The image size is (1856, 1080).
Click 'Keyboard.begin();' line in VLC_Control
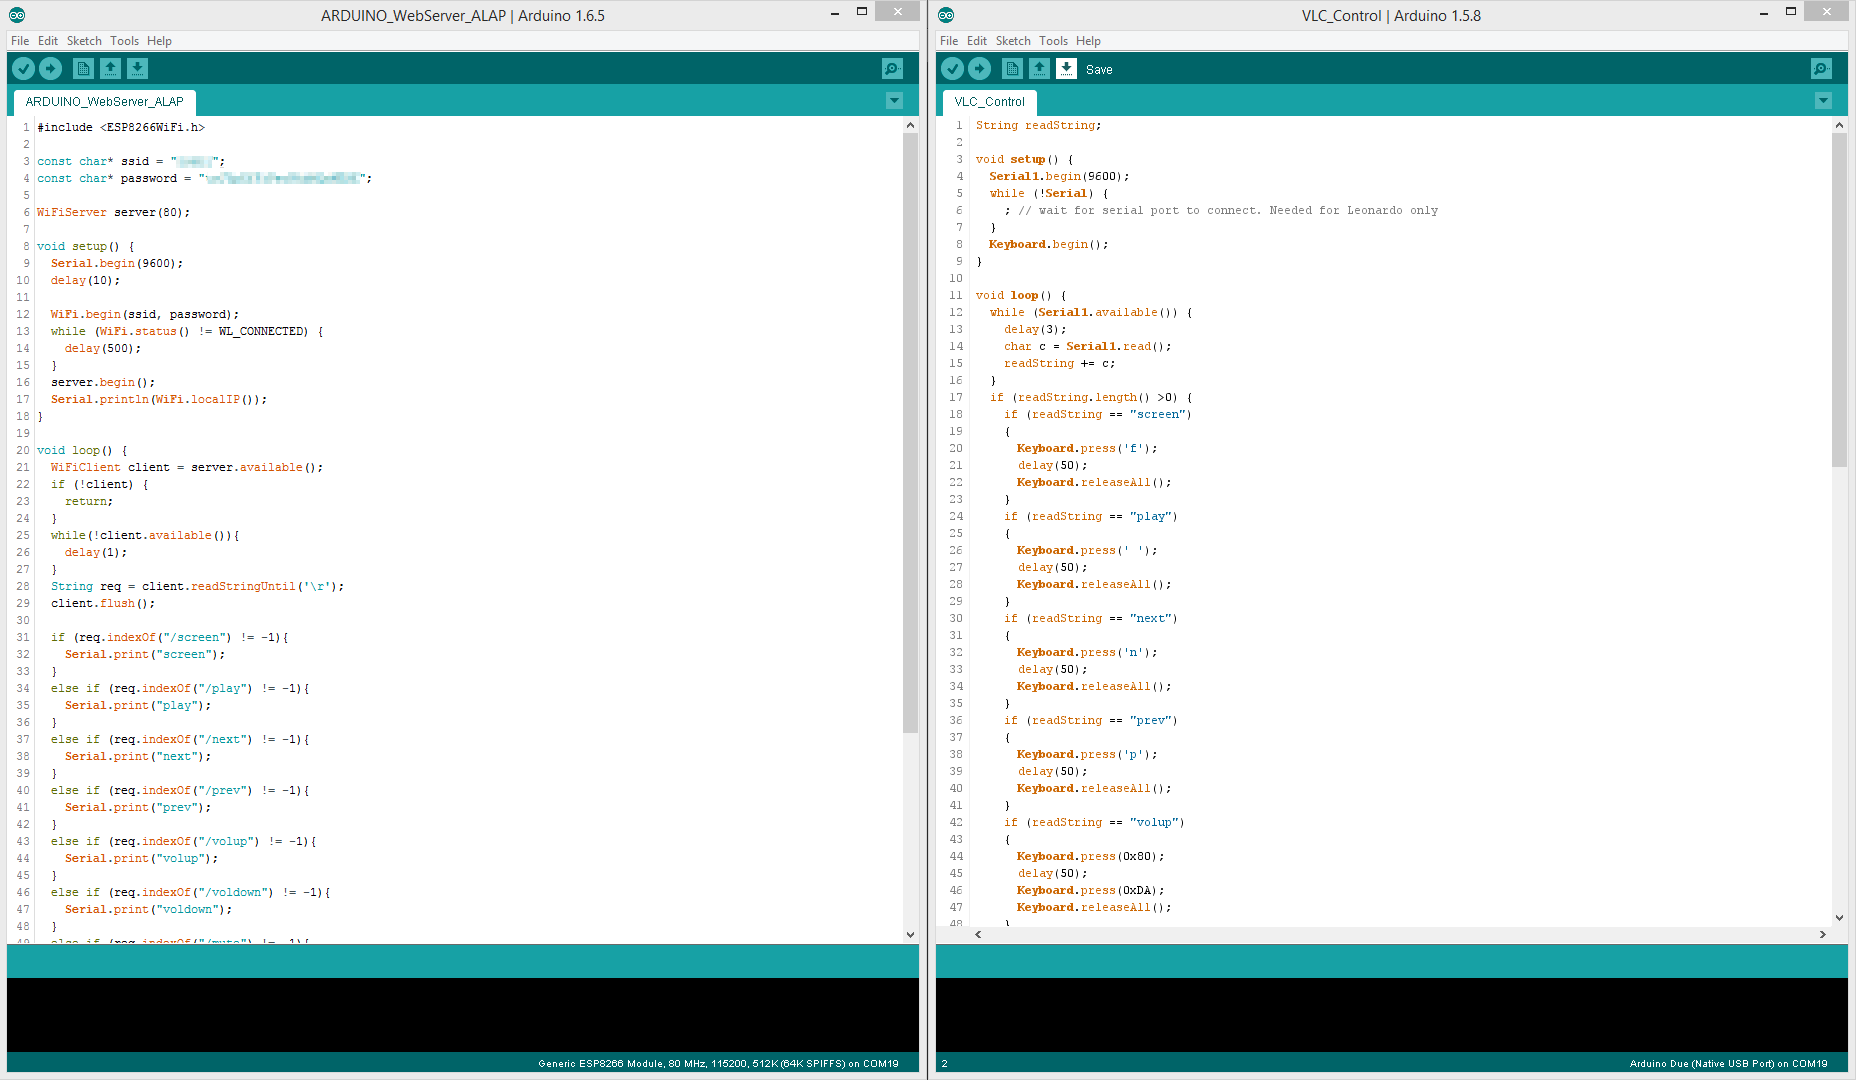coord(1048,245)
